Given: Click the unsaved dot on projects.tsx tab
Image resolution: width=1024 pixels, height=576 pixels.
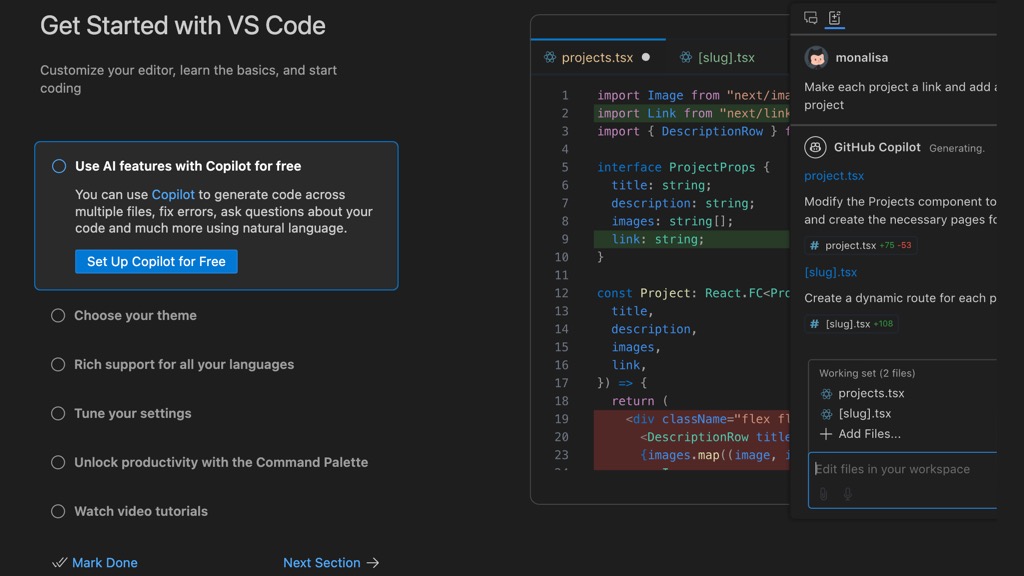Looking at the screenshot, I should [x=646, y=57].
